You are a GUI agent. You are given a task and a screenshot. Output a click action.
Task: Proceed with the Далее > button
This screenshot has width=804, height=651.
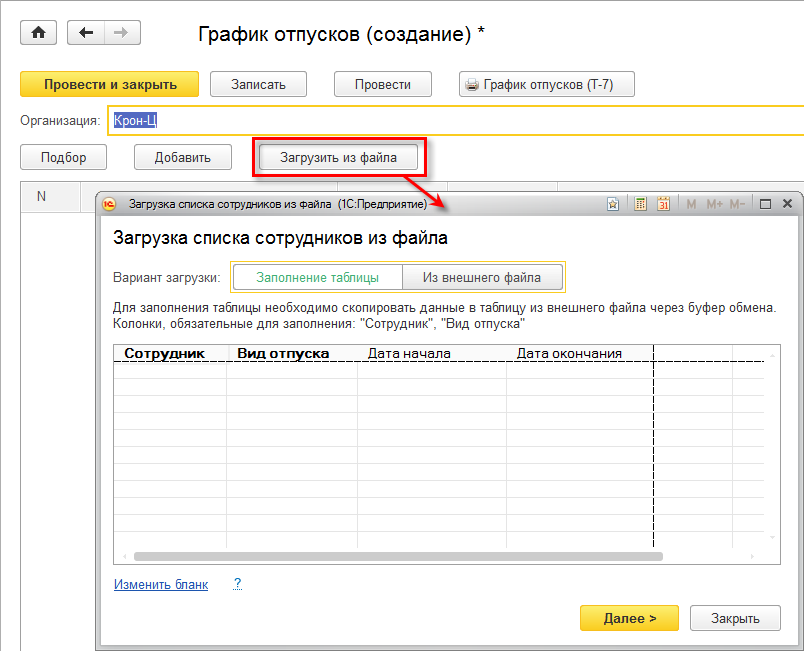[629, 618]
